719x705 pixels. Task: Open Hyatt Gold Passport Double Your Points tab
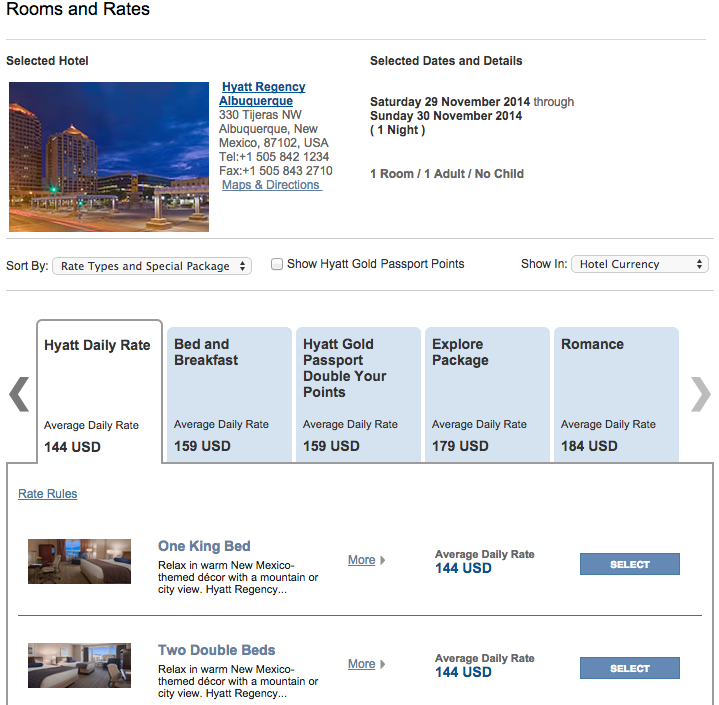coord(358,394)
